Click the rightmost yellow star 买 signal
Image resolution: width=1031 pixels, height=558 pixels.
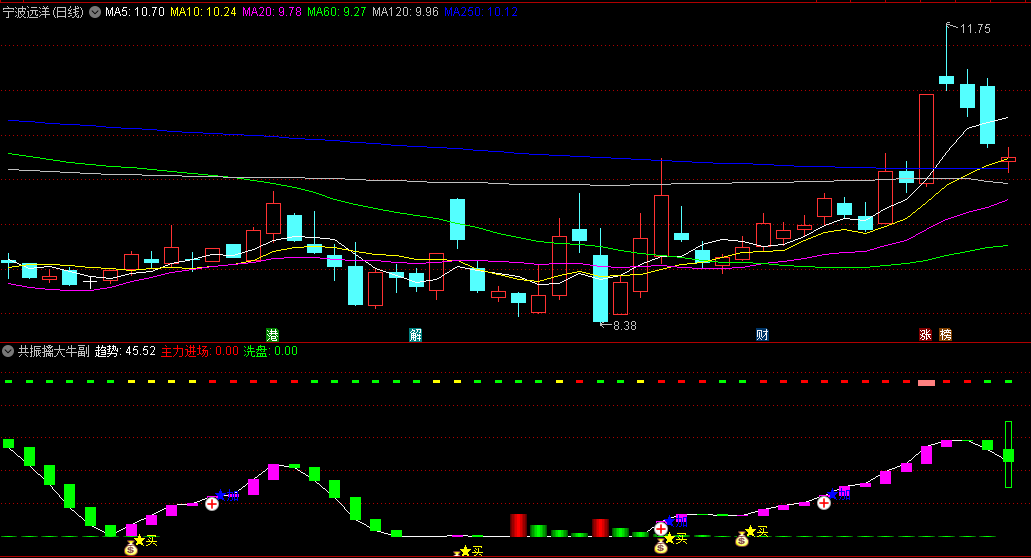click(757, 531)
